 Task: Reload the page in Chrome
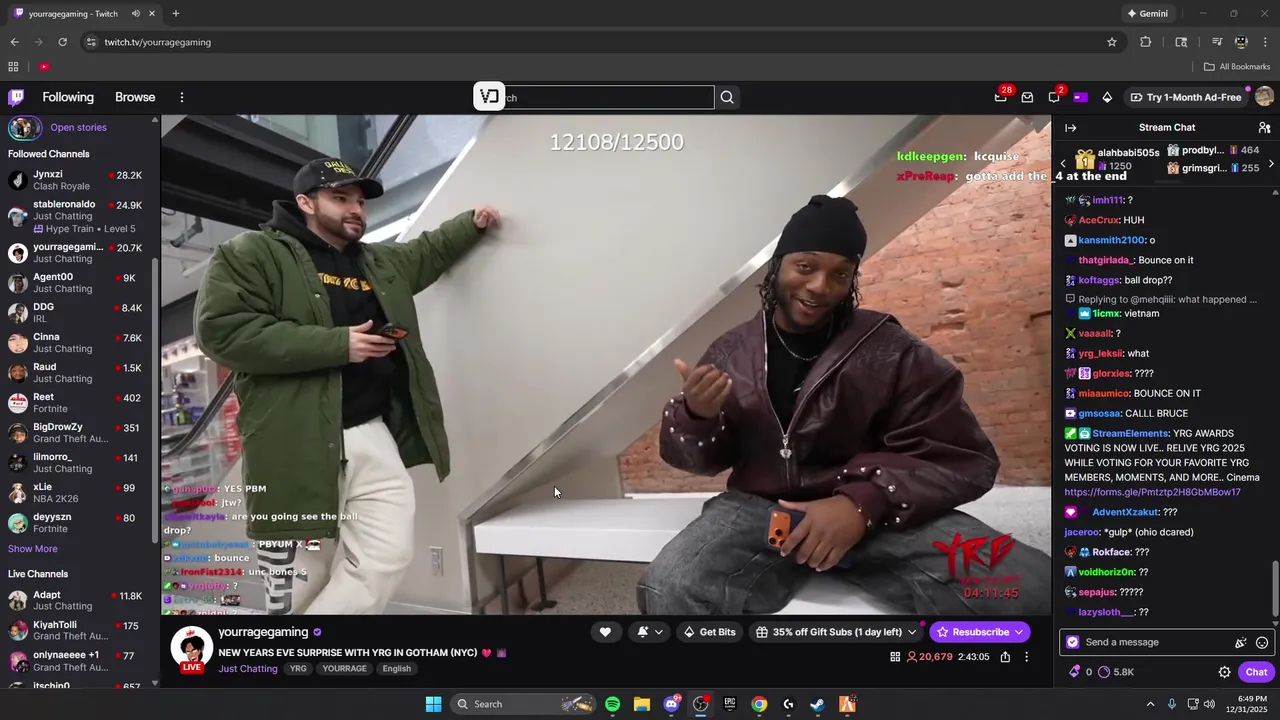pyautogui.click(x=62, y=42)
